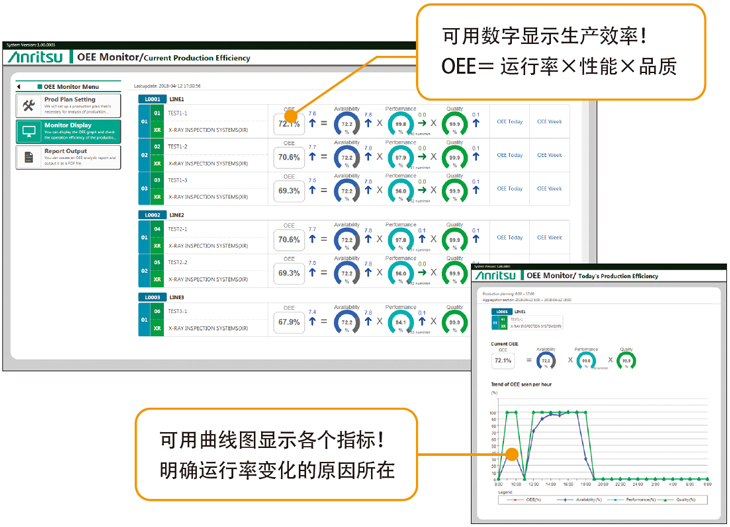Collapse the OEE Monitor Menu arrow
The image size is (730, 527).
[x=19, y=87]
